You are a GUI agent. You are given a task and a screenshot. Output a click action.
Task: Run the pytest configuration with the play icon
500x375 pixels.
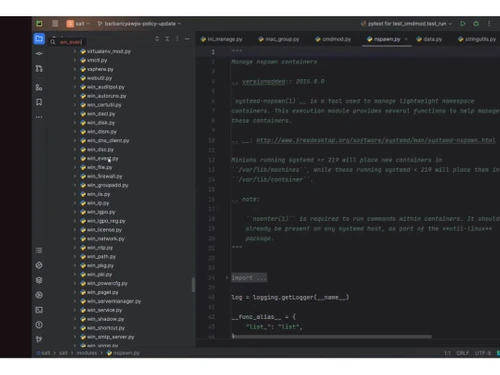click(463, 24)
